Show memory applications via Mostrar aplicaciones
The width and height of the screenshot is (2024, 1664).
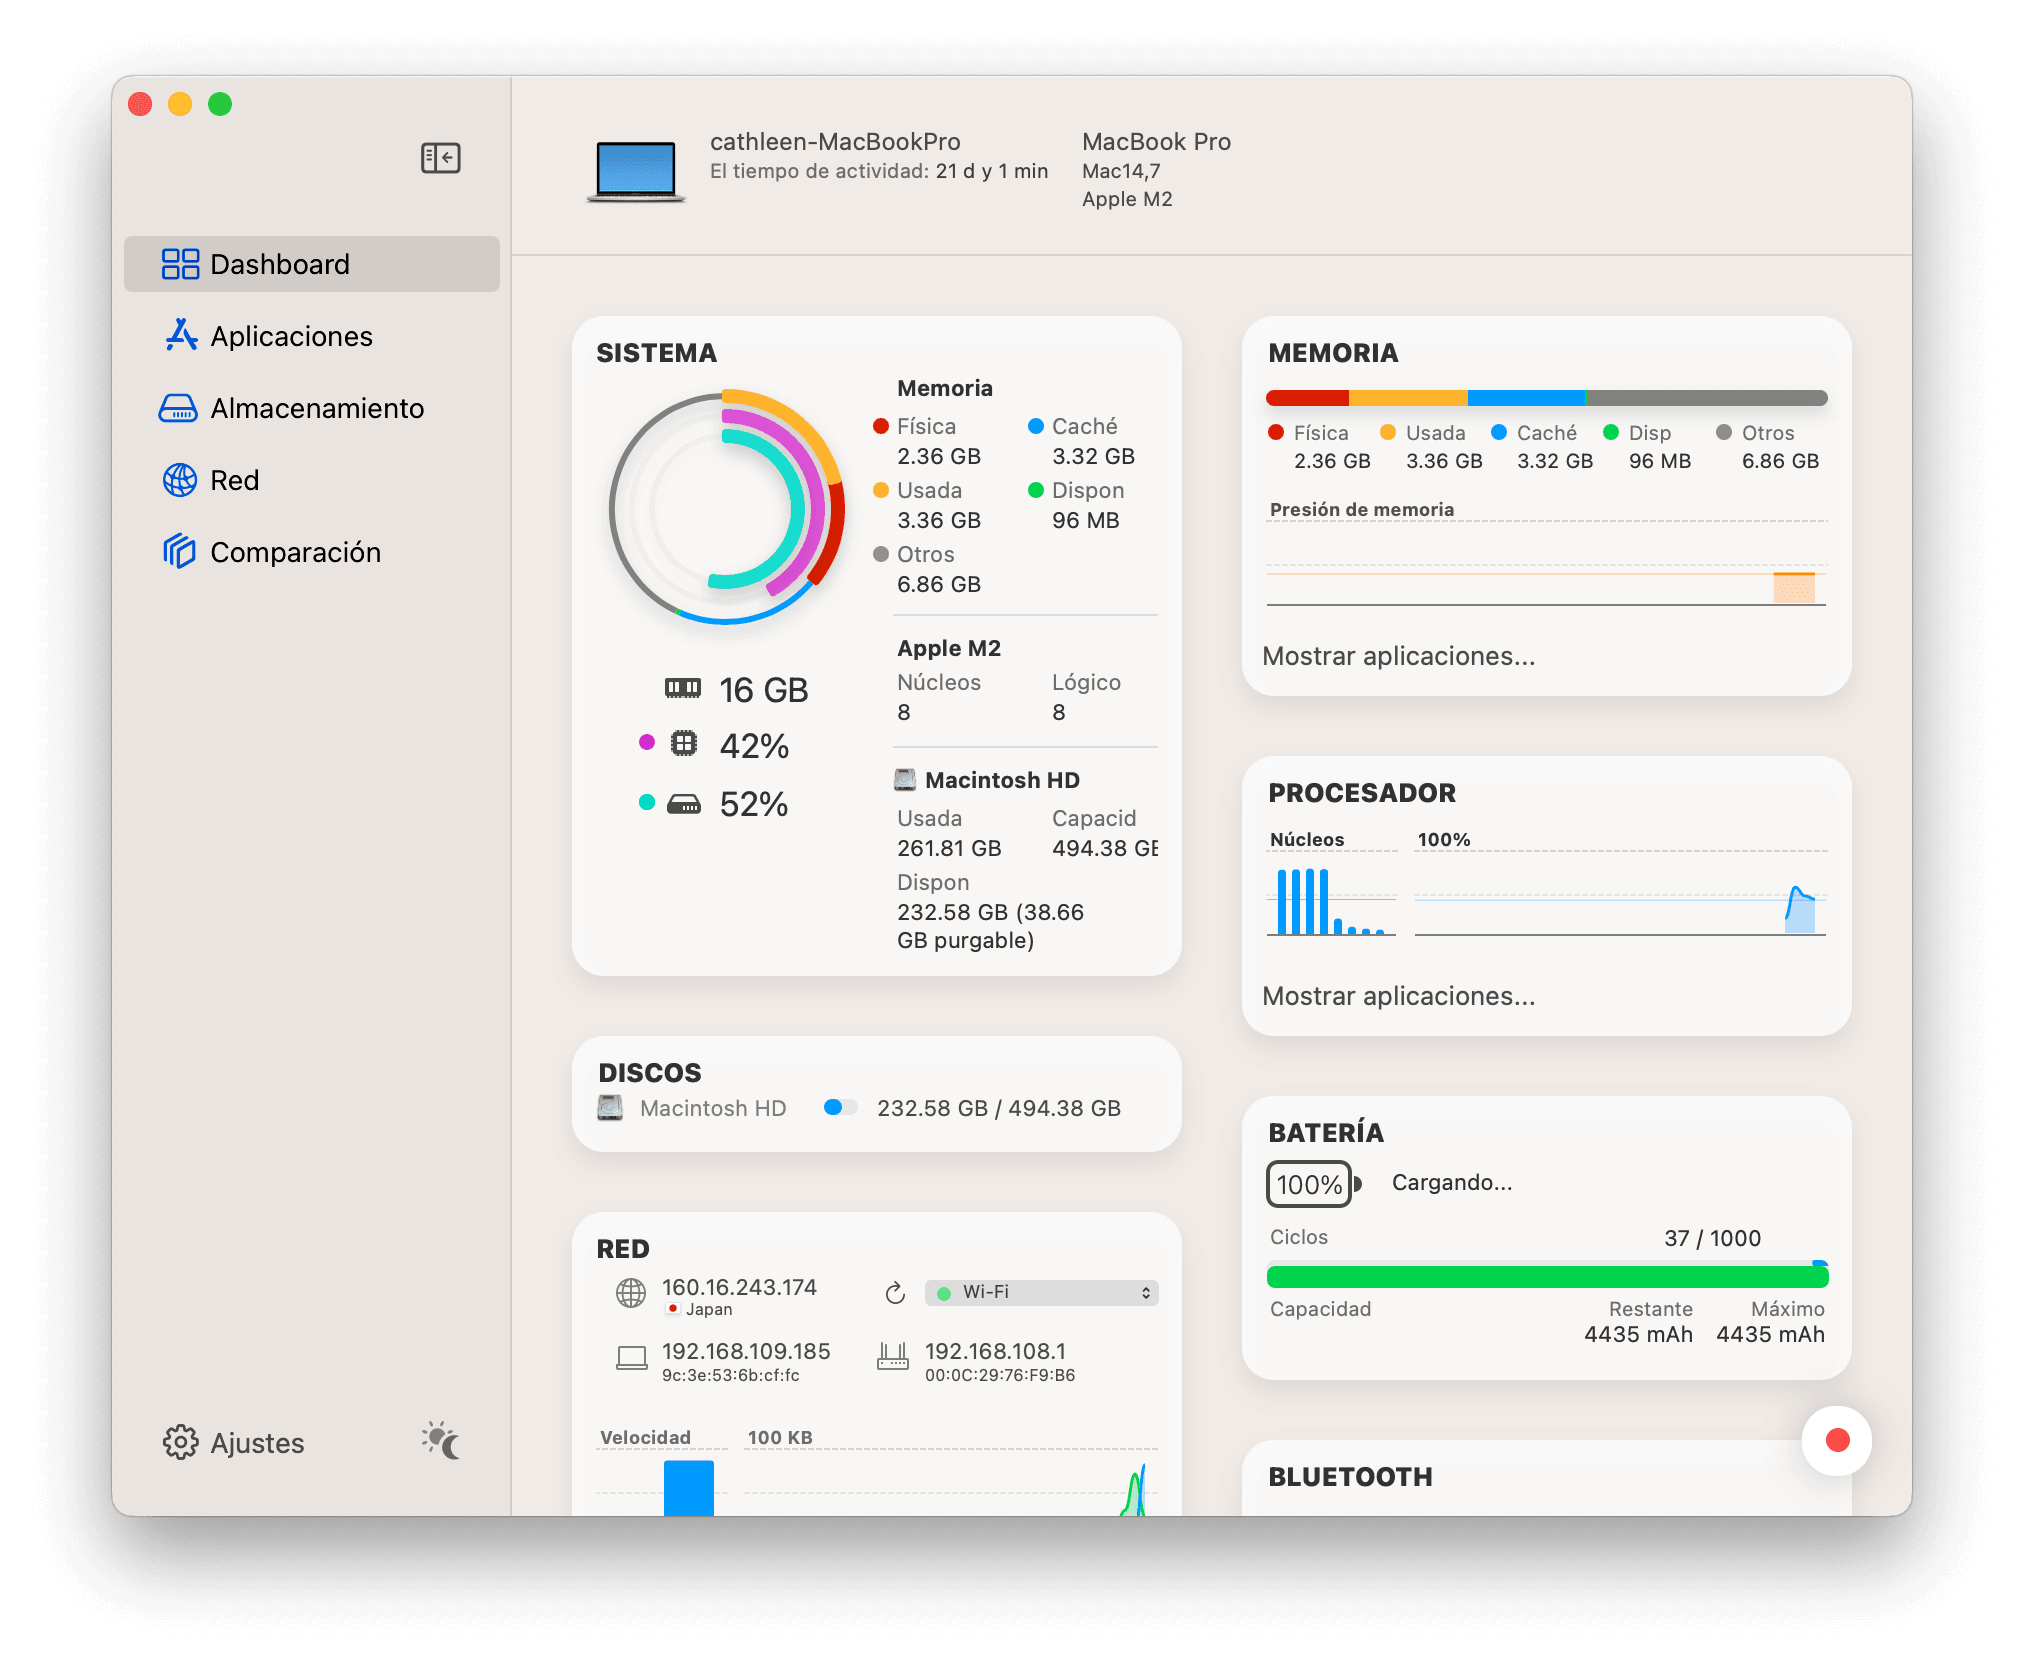tap(1398, 656)
